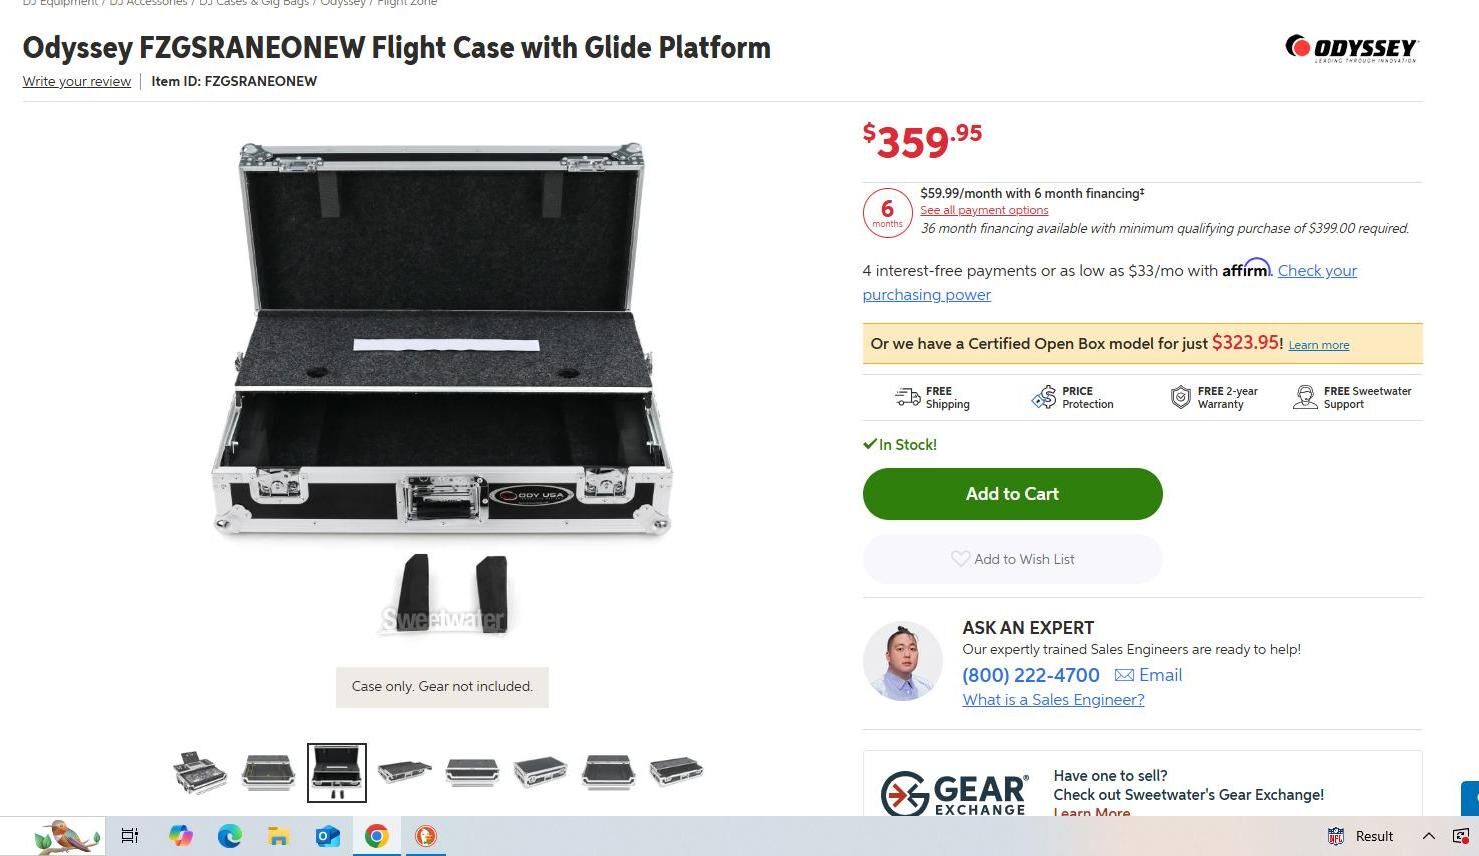Click the 6 months financing badge
Screen dimensions: 1479x856
pyautogui.click(x=886, y=212)
